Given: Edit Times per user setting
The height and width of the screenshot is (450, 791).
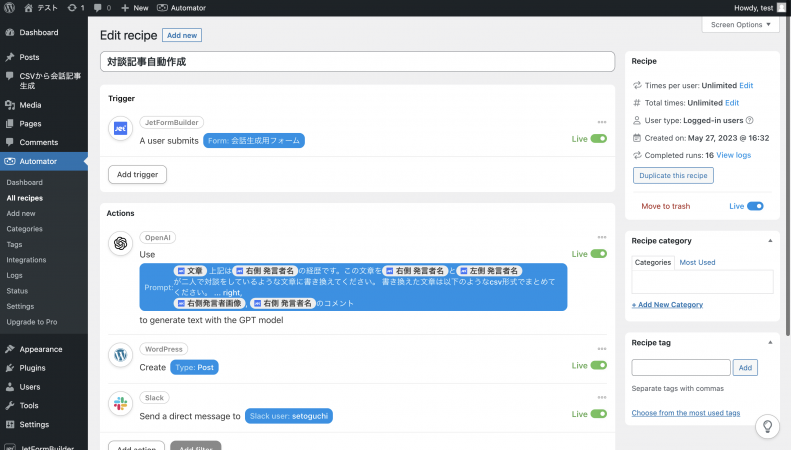Looking at the screenshot, I should tap(746, 85).
